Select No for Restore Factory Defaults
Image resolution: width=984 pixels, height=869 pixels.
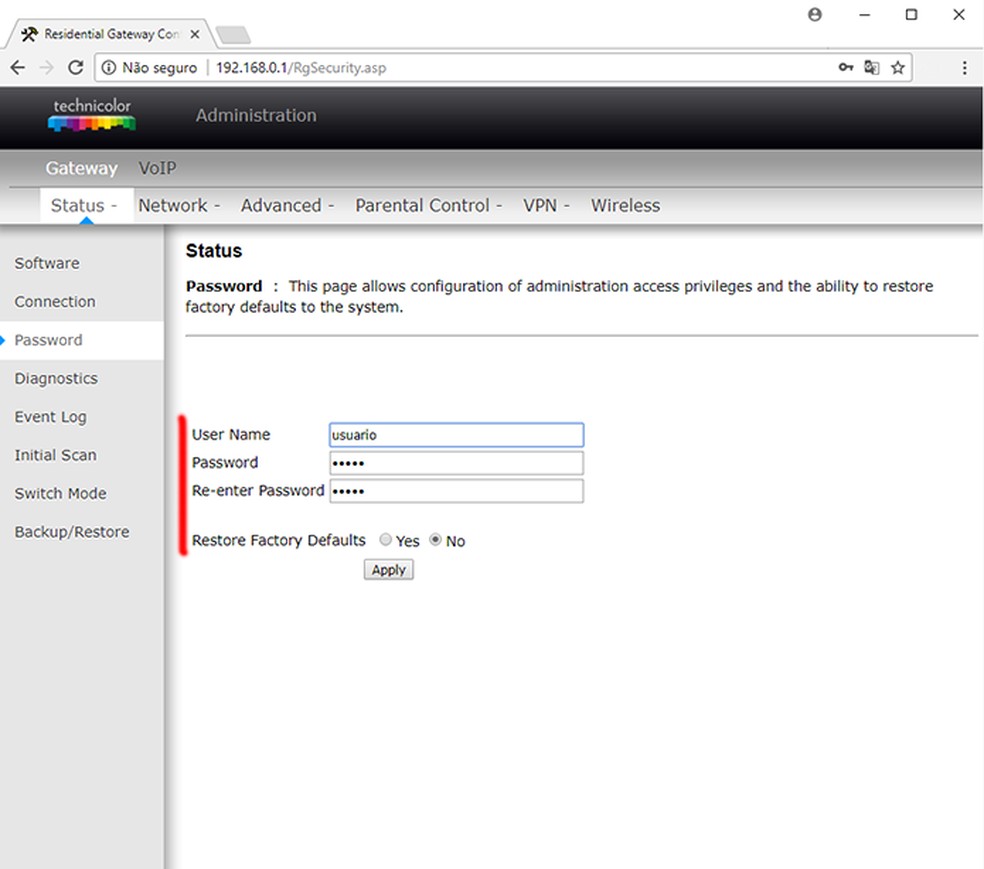coord(435,540)
